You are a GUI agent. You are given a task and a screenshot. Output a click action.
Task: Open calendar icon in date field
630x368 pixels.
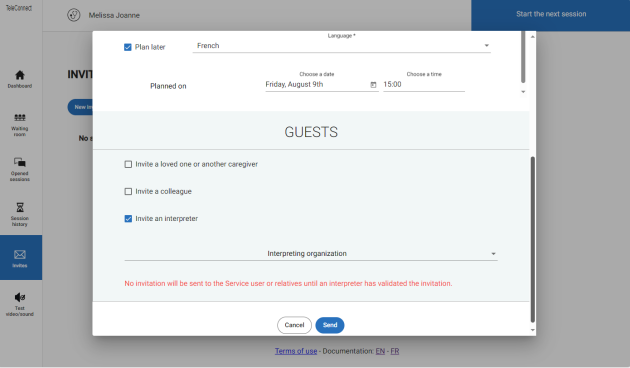pos(373,85)
